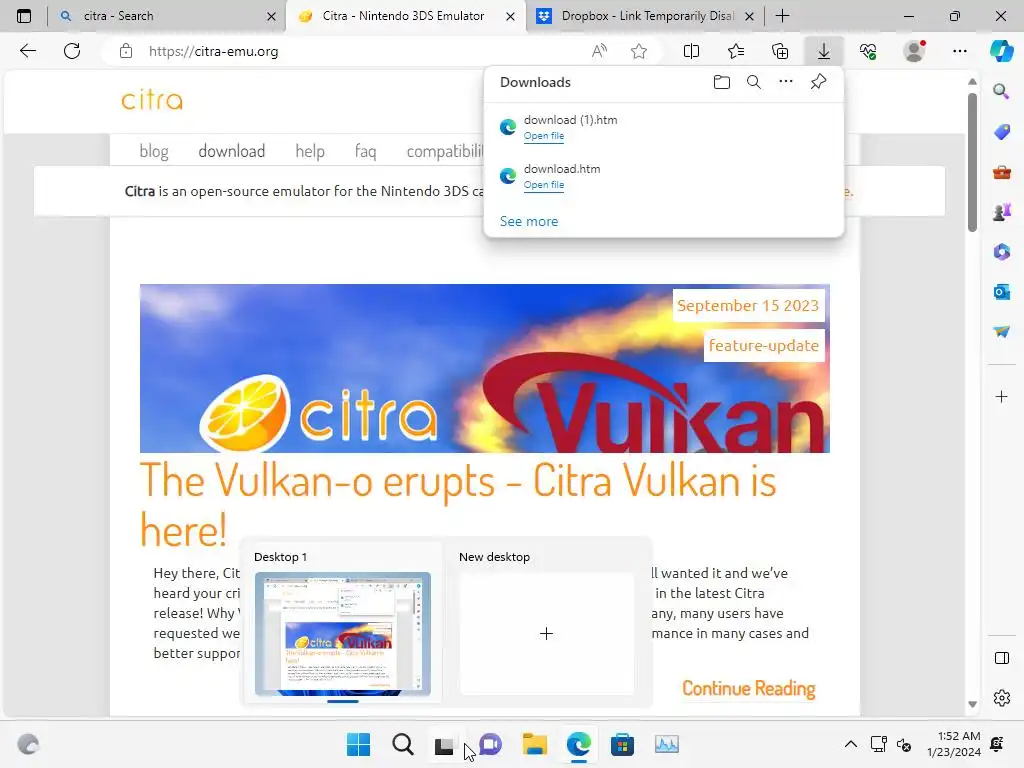Viewport: 1024px width, 768px height.
Task: Open the download page in Citra nav
Action: click(232, 152)
